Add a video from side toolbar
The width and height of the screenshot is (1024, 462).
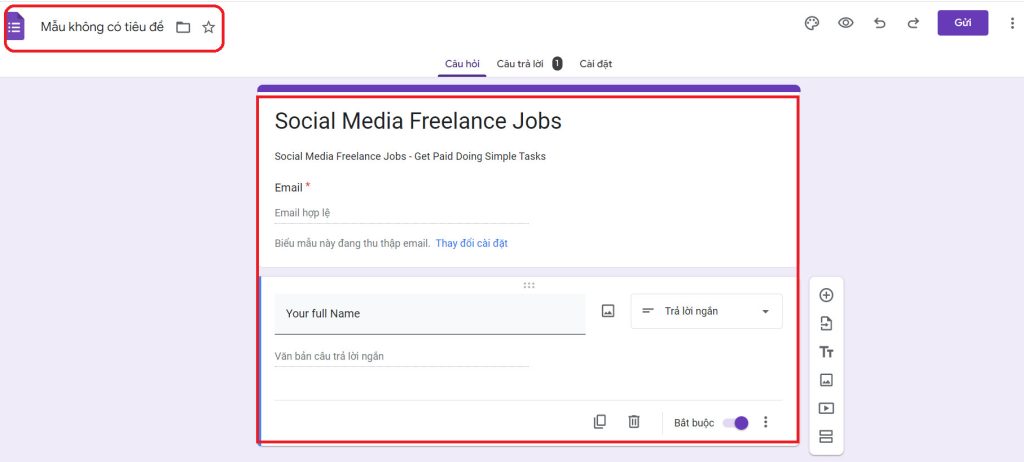tap(826, 408)
